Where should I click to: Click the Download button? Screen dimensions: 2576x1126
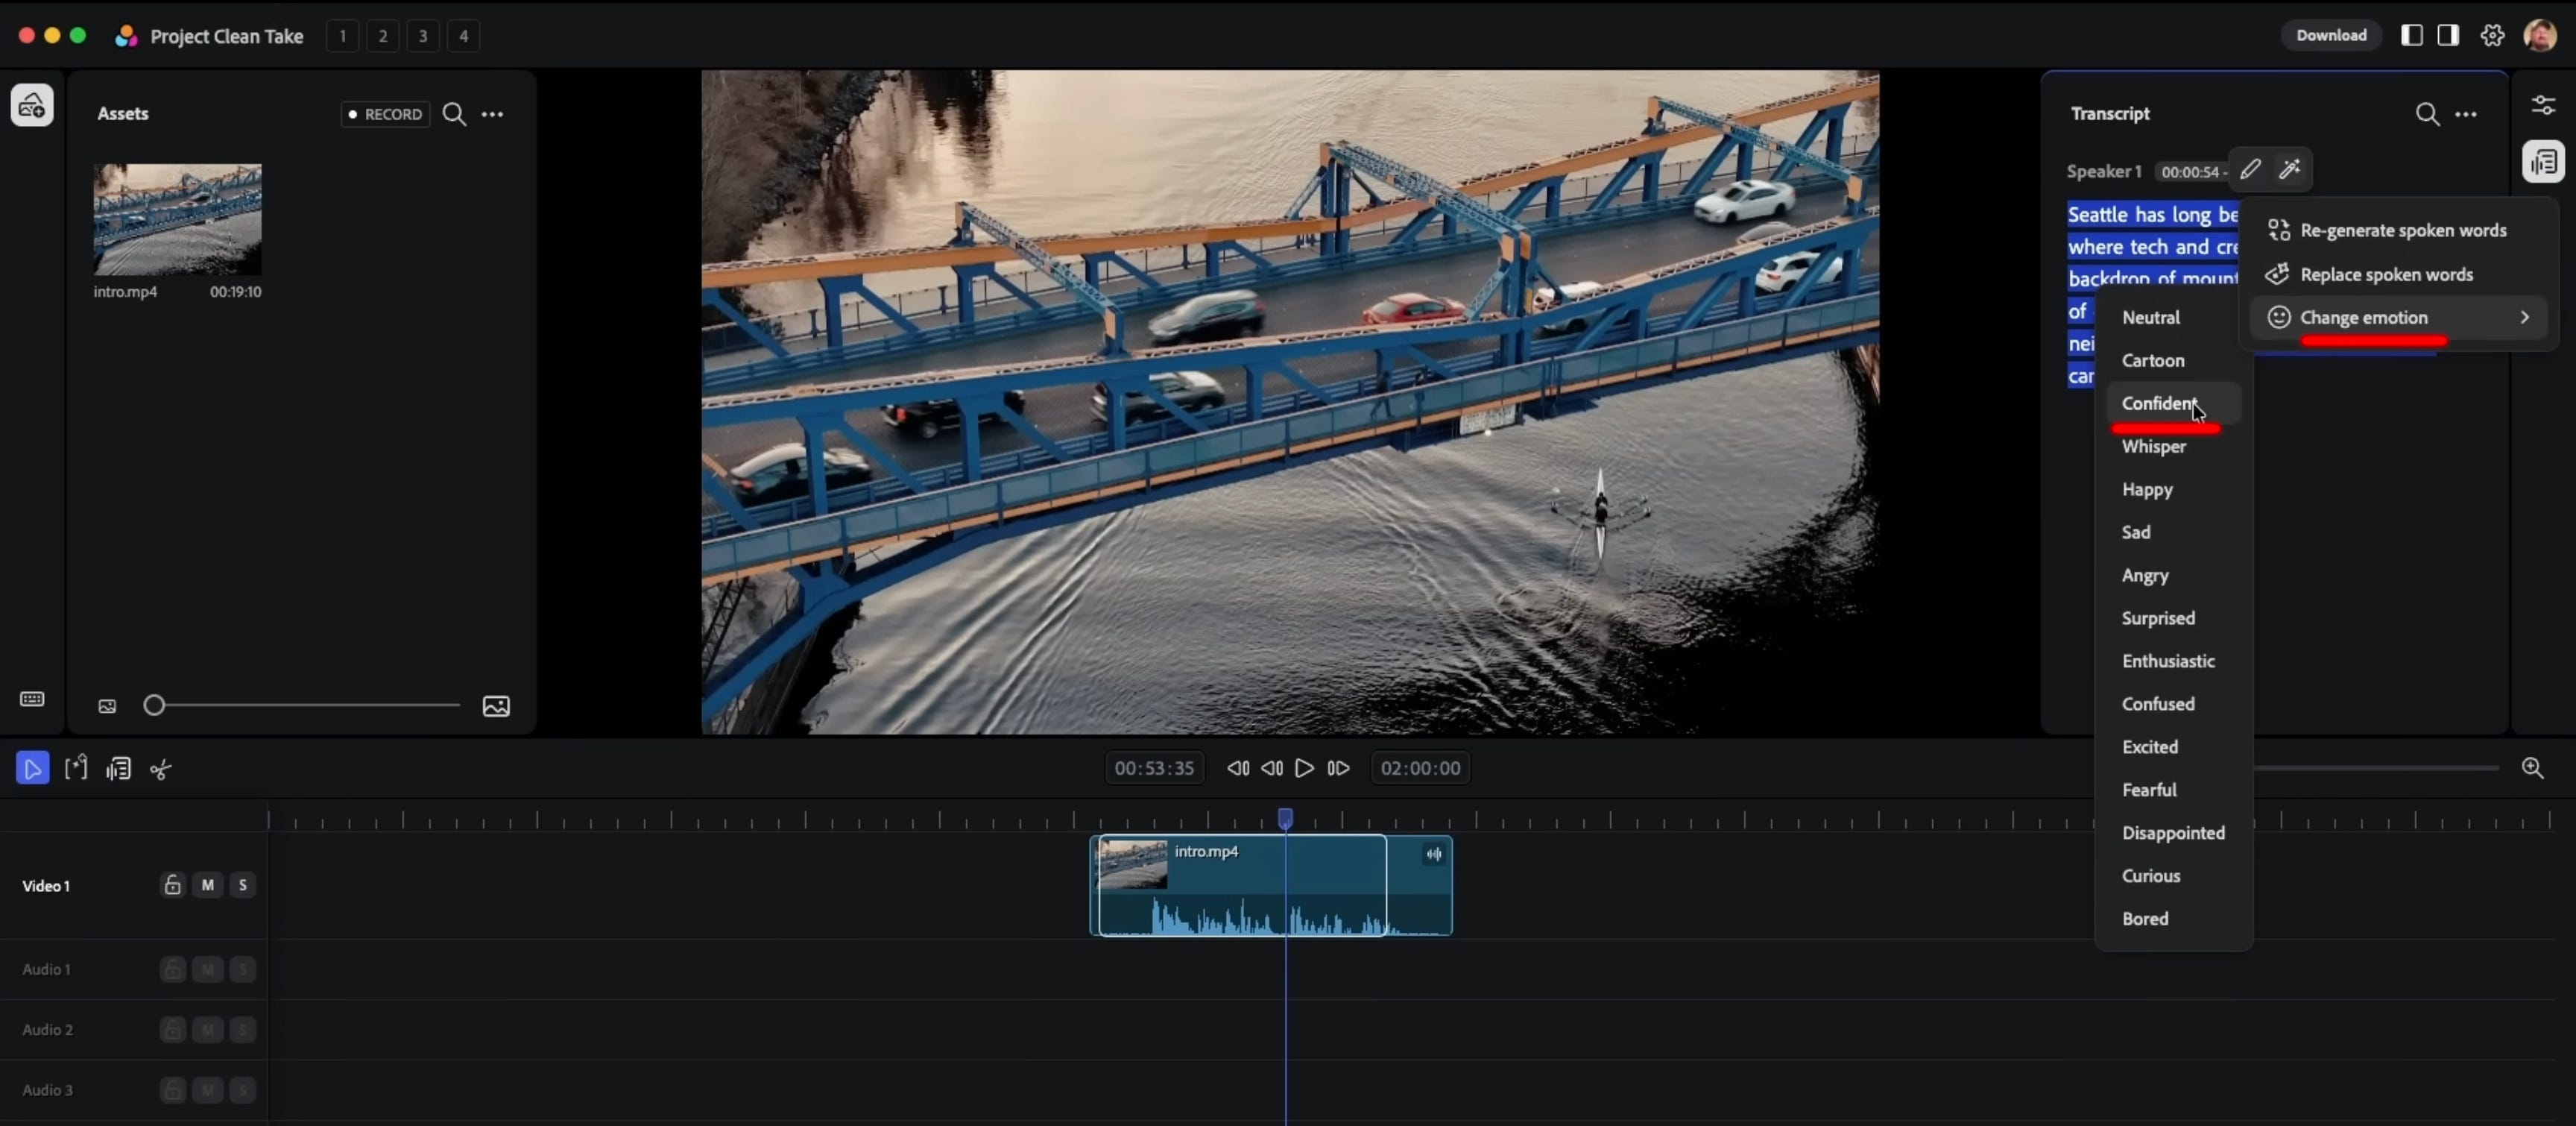(x=2330, y=36)
